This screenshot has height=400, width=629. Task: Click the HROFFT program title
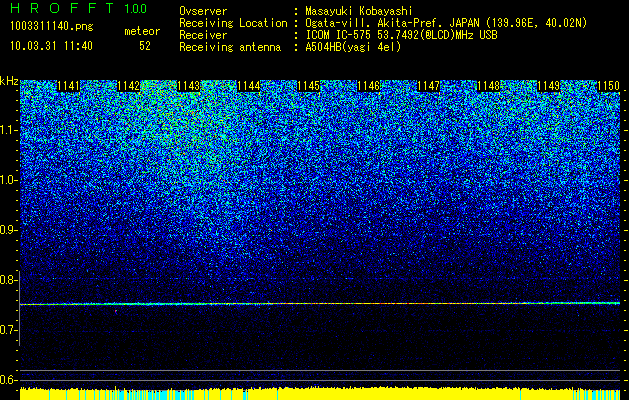pyautogui.click(x=61, y=8)
